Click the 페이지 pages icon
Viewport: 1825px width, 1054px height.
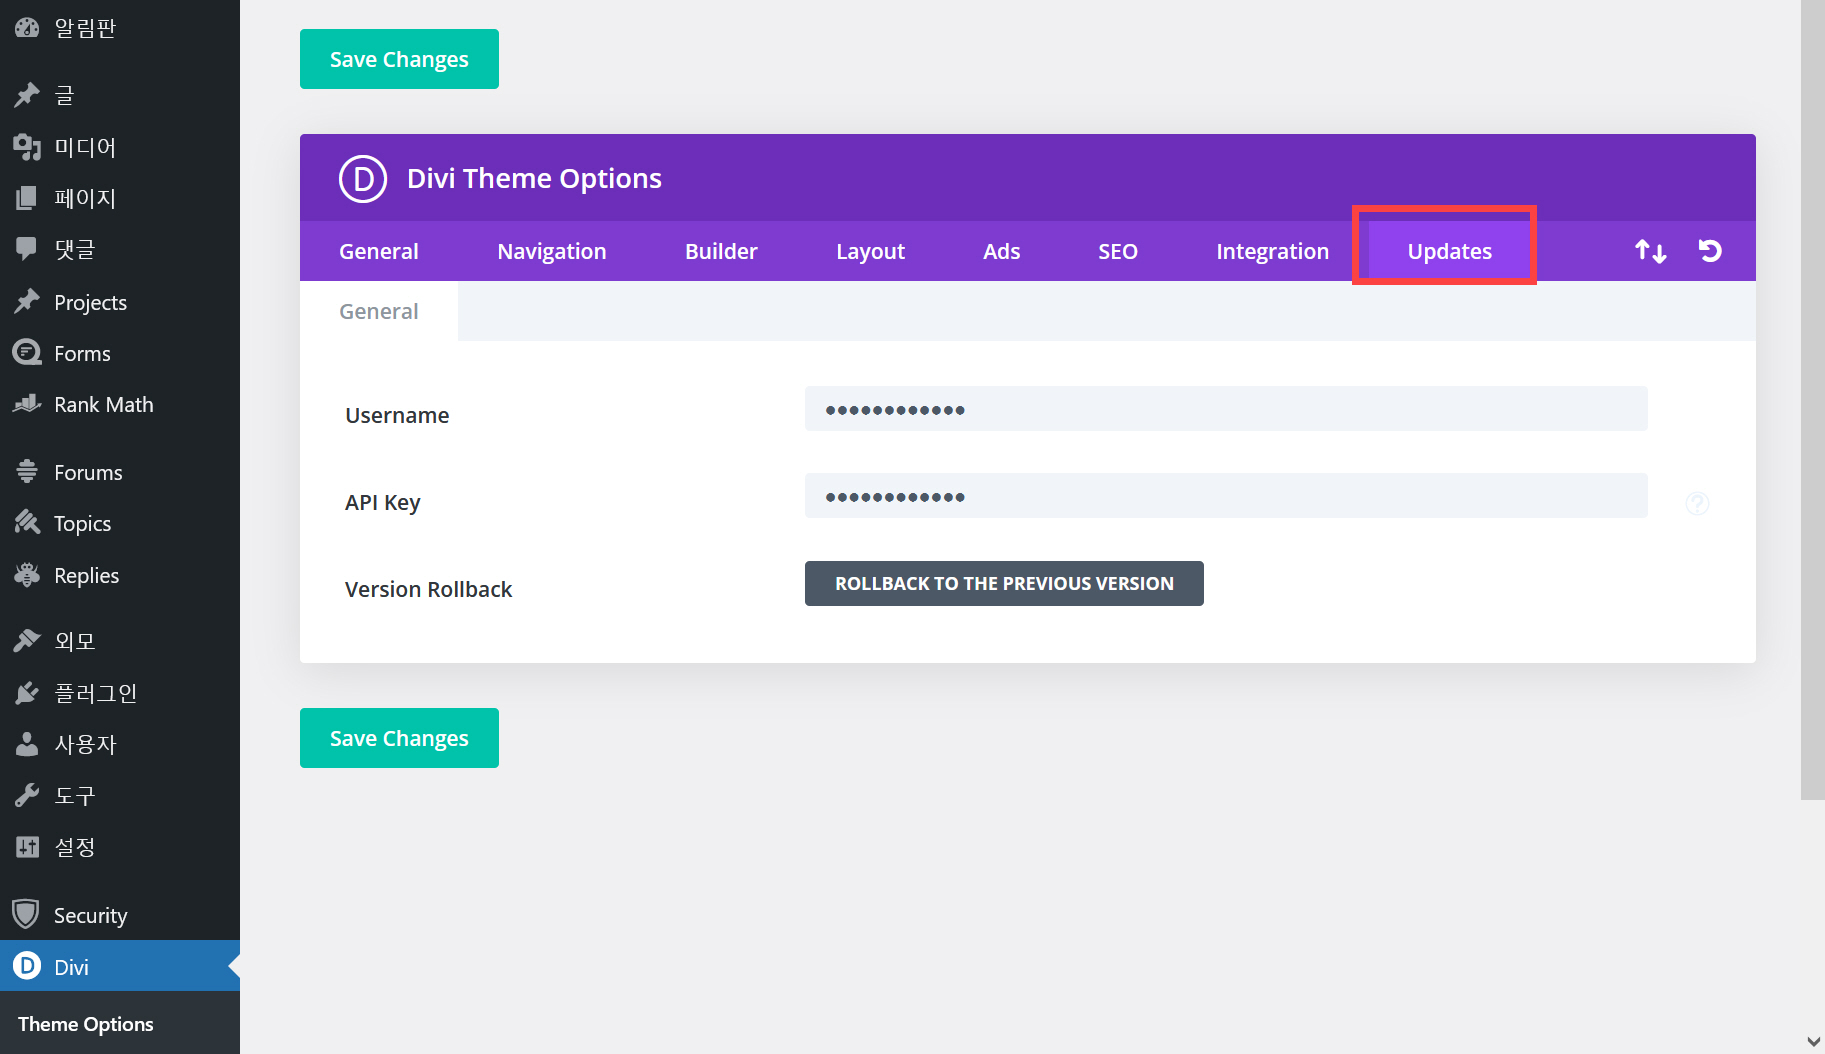coord(27,198)
